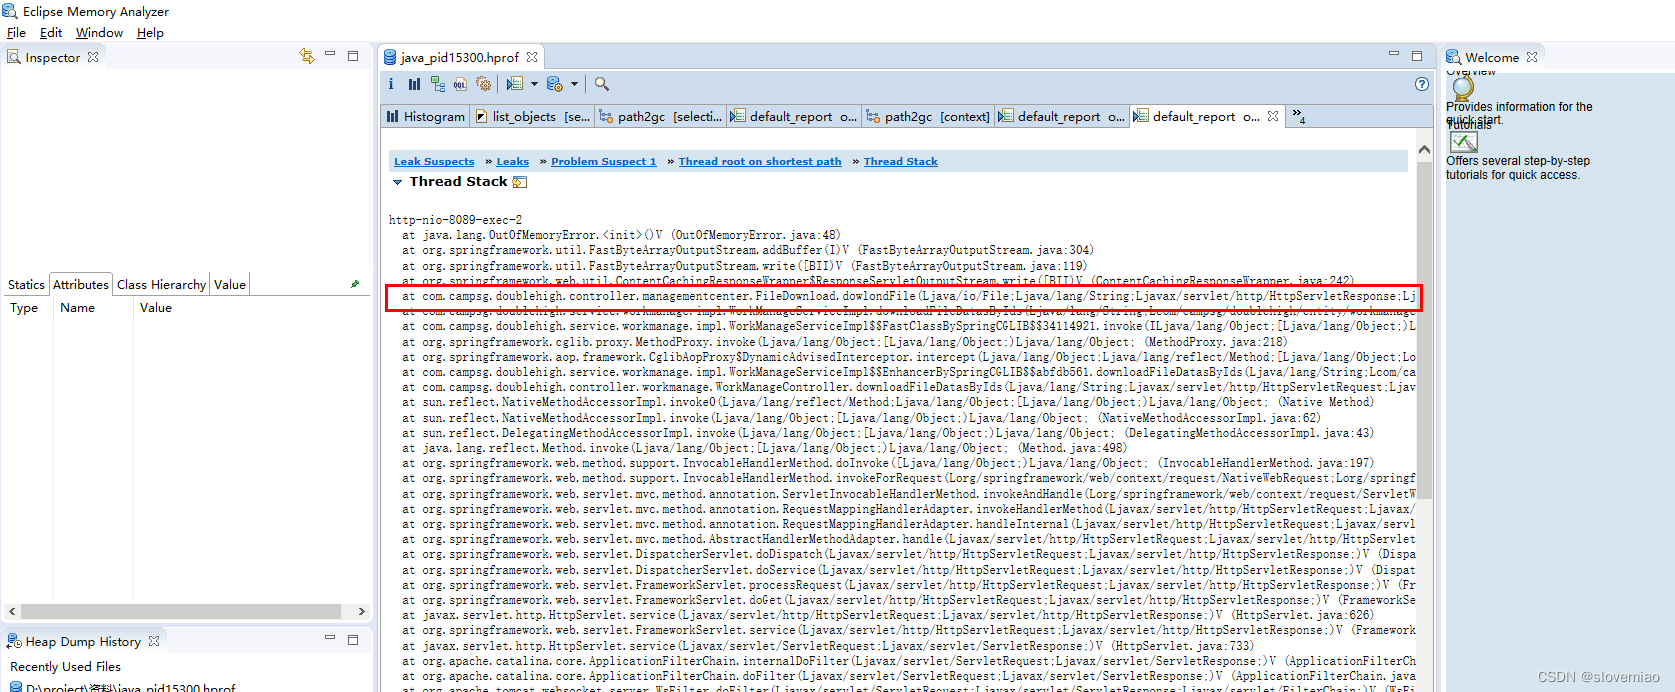1675x692 pixels.
Task: Minimize the Inspector panel
Action: coord(330,54)
